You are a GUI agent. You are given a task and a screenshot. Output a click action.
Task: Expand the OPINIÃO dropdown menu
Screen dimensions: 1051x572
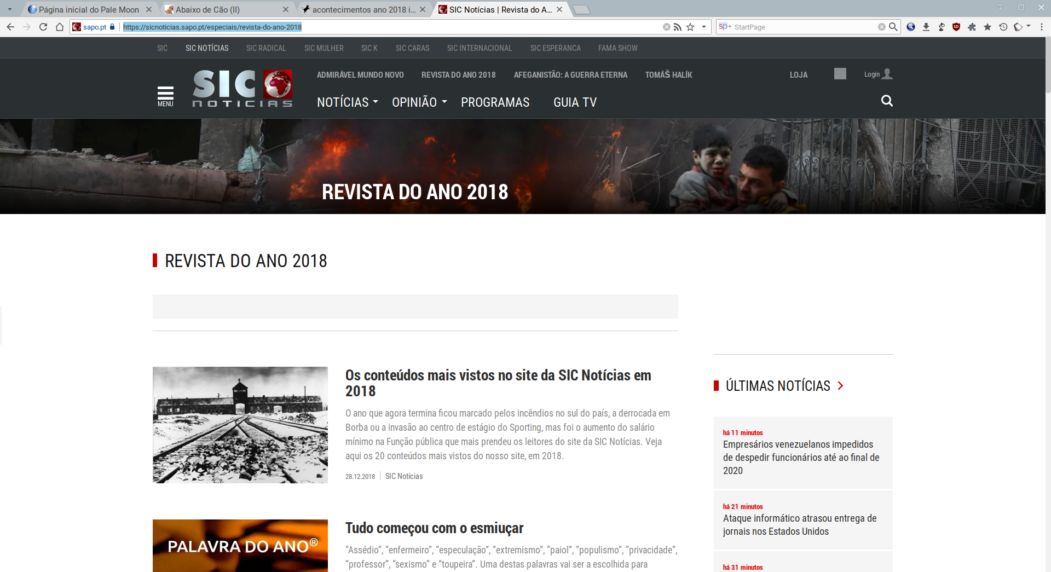(419, 102)
